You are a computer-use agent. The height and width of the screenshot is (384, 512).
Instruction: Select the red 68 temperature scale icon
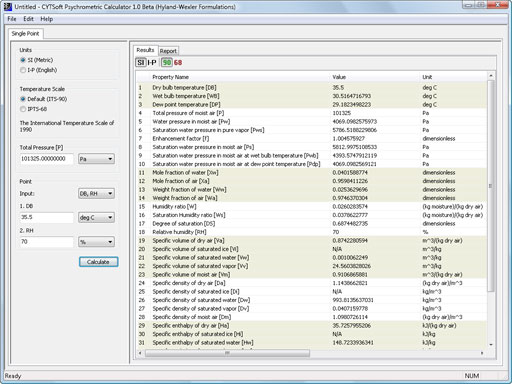pos(178,62)
